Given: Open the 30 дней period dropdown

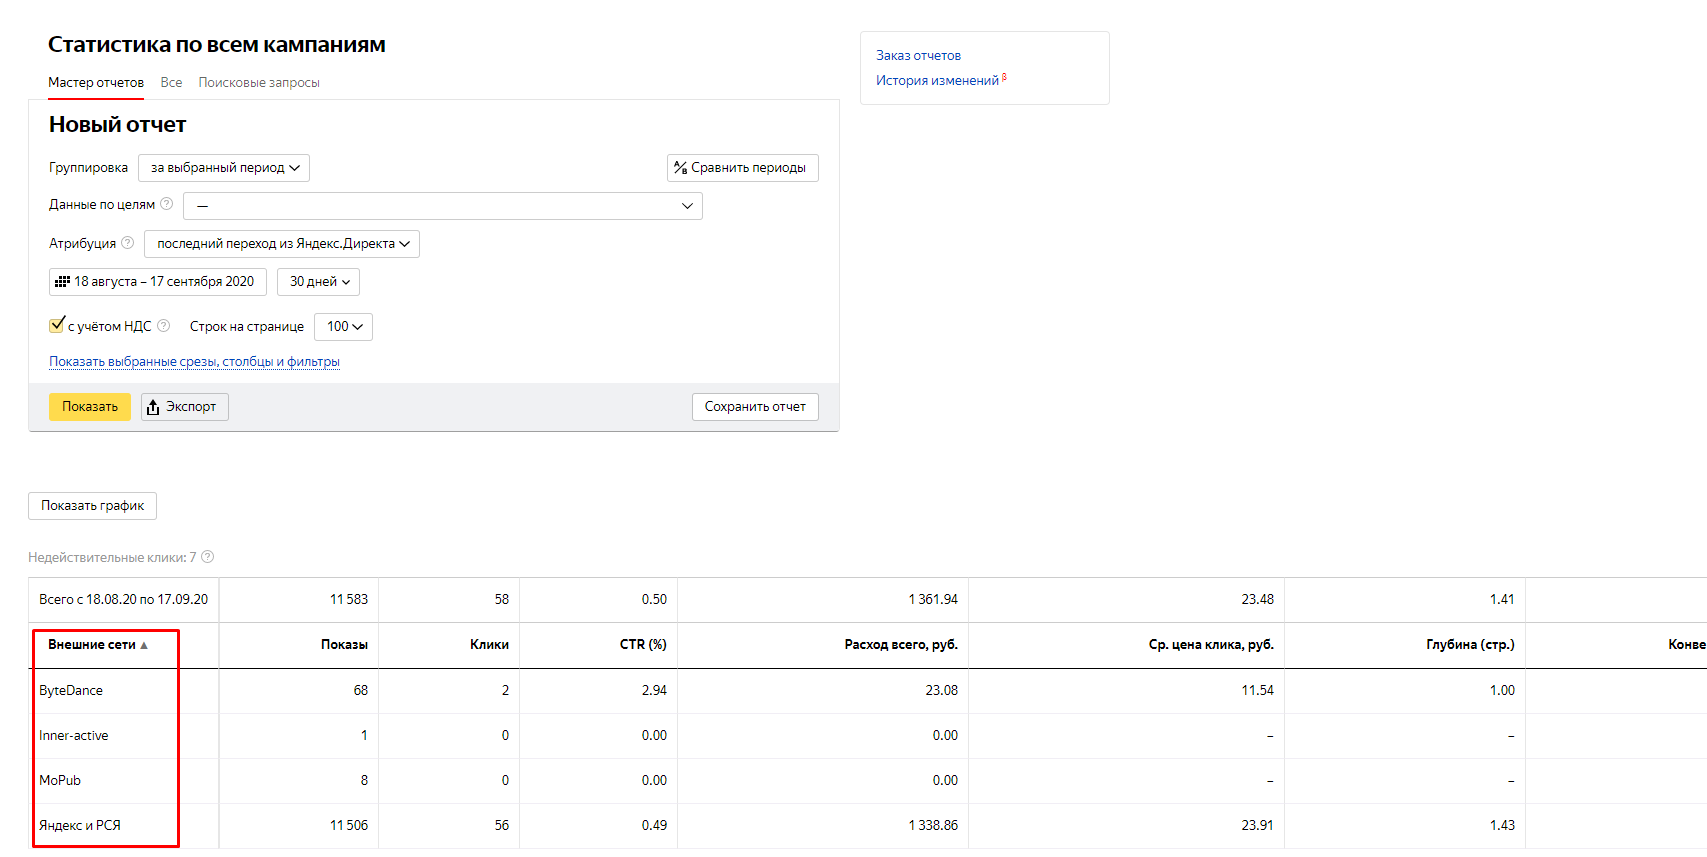Looking at the screenshot, I should [x=318, y=282].
